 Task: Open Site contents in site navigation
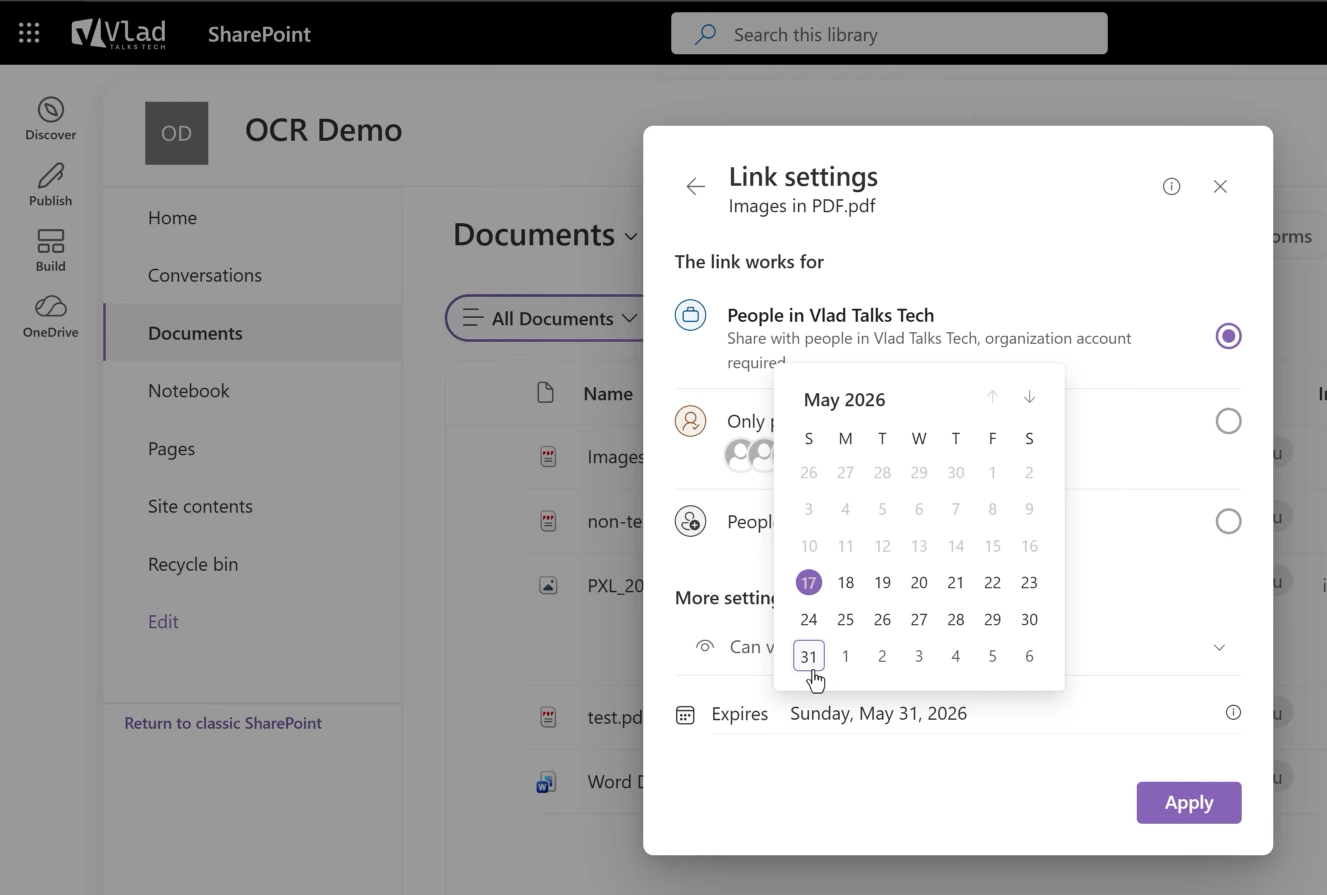tap(200, 506)
